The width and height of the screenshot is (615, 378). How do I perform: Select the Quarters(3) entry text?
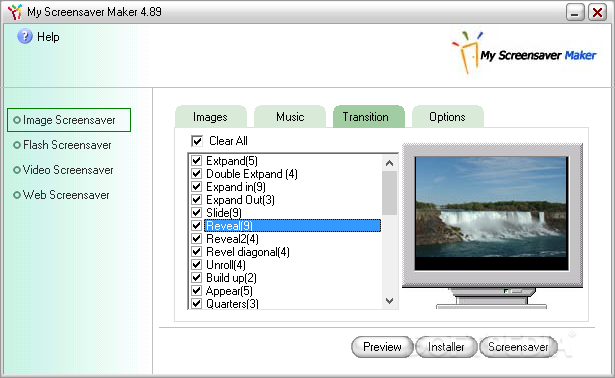click(232, 304)
